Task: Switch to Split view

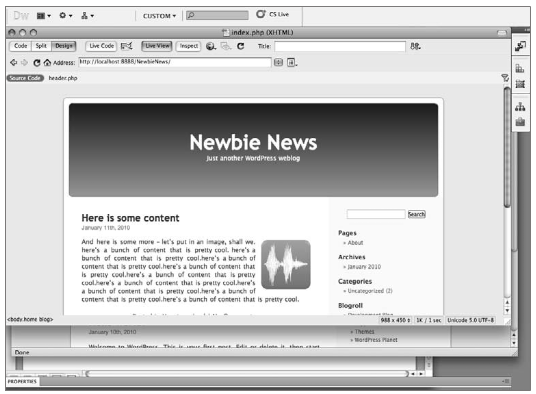Action: (x=41, y=46)
